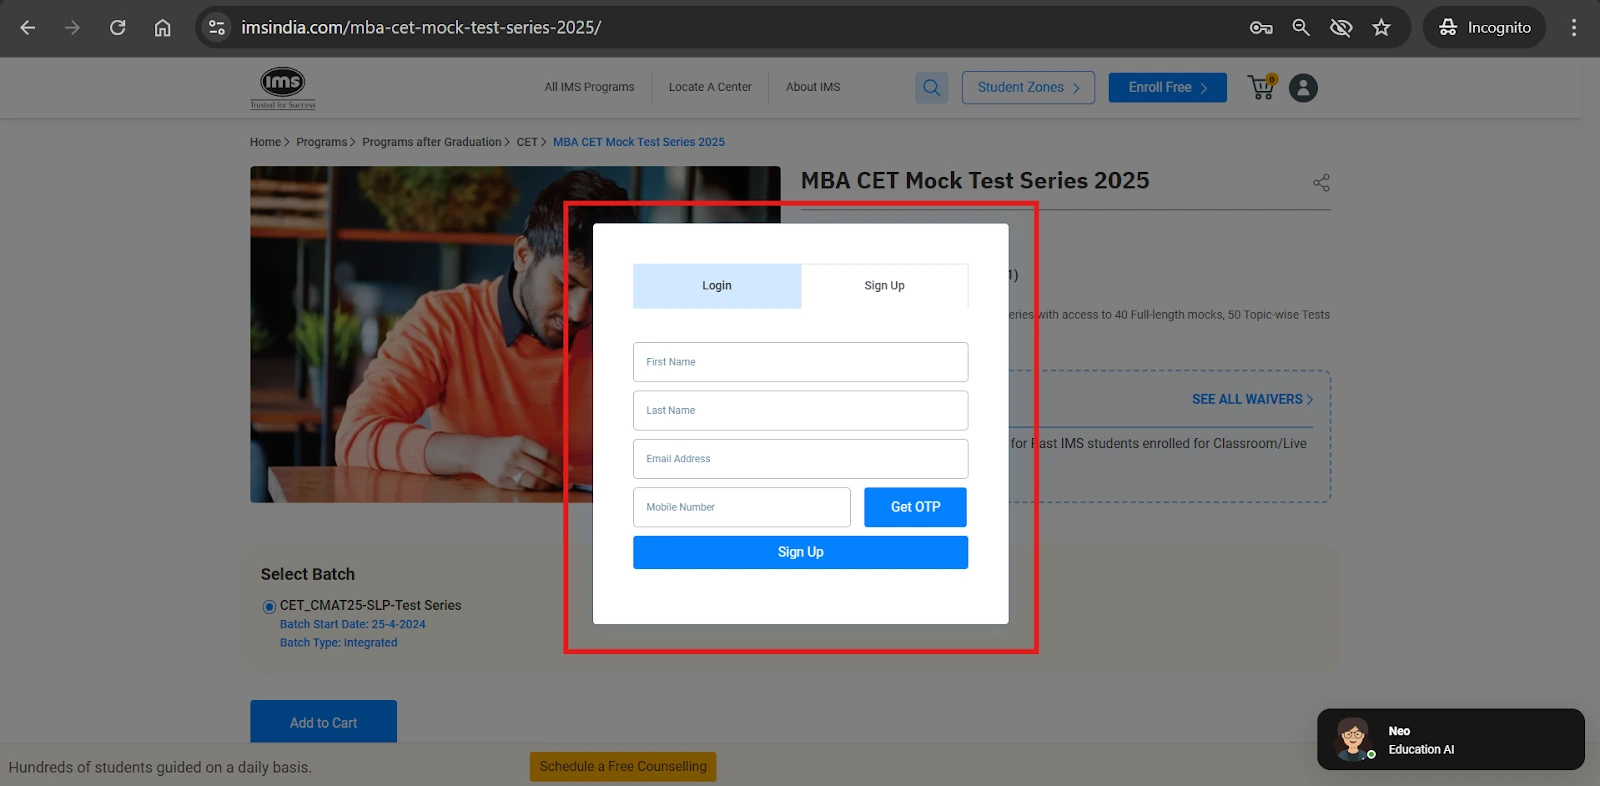
Task: Click Batch Type: Integrated text
Action: click(x=338, y=643)
